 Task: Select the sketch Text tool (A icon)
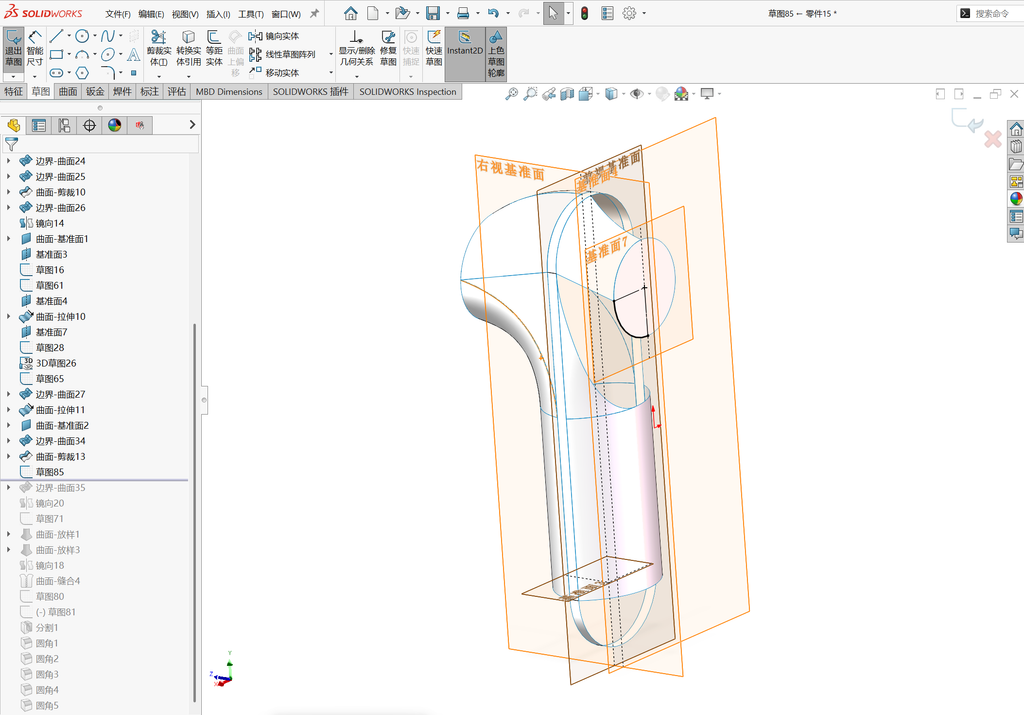coord(133,54)
